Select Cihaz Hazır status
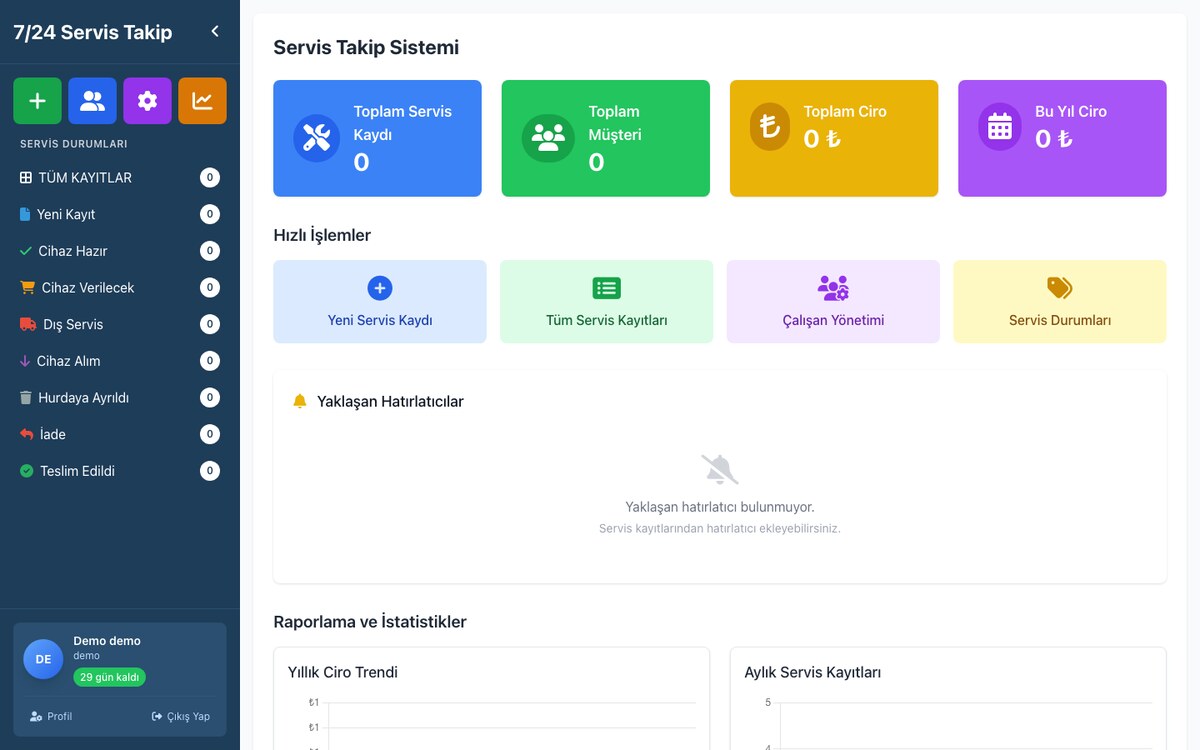This screenshot has width=1200, height=750. (x=120, y=251)
